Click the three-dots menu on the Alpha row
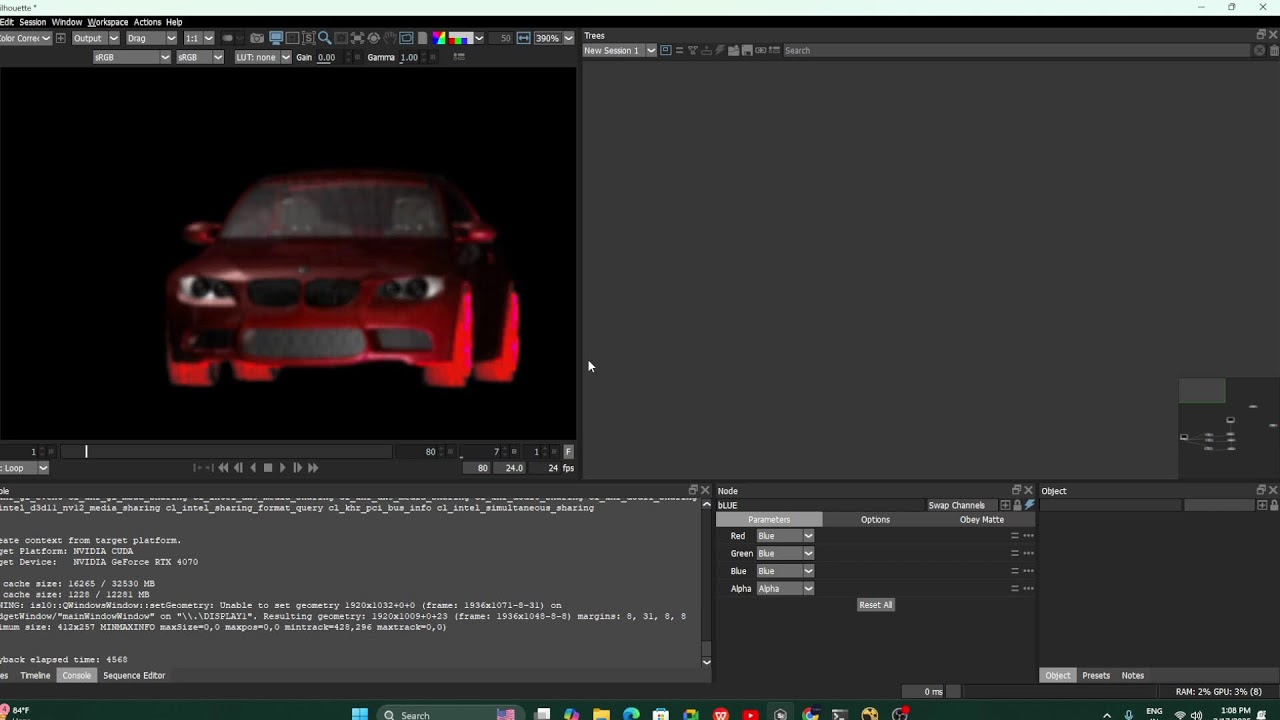 tap(1028, 589)
